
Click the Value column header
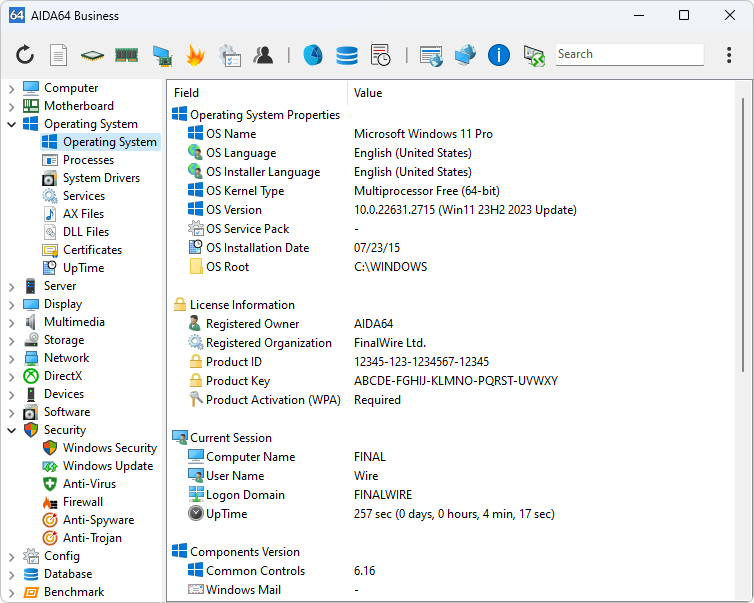click(368, 93)
